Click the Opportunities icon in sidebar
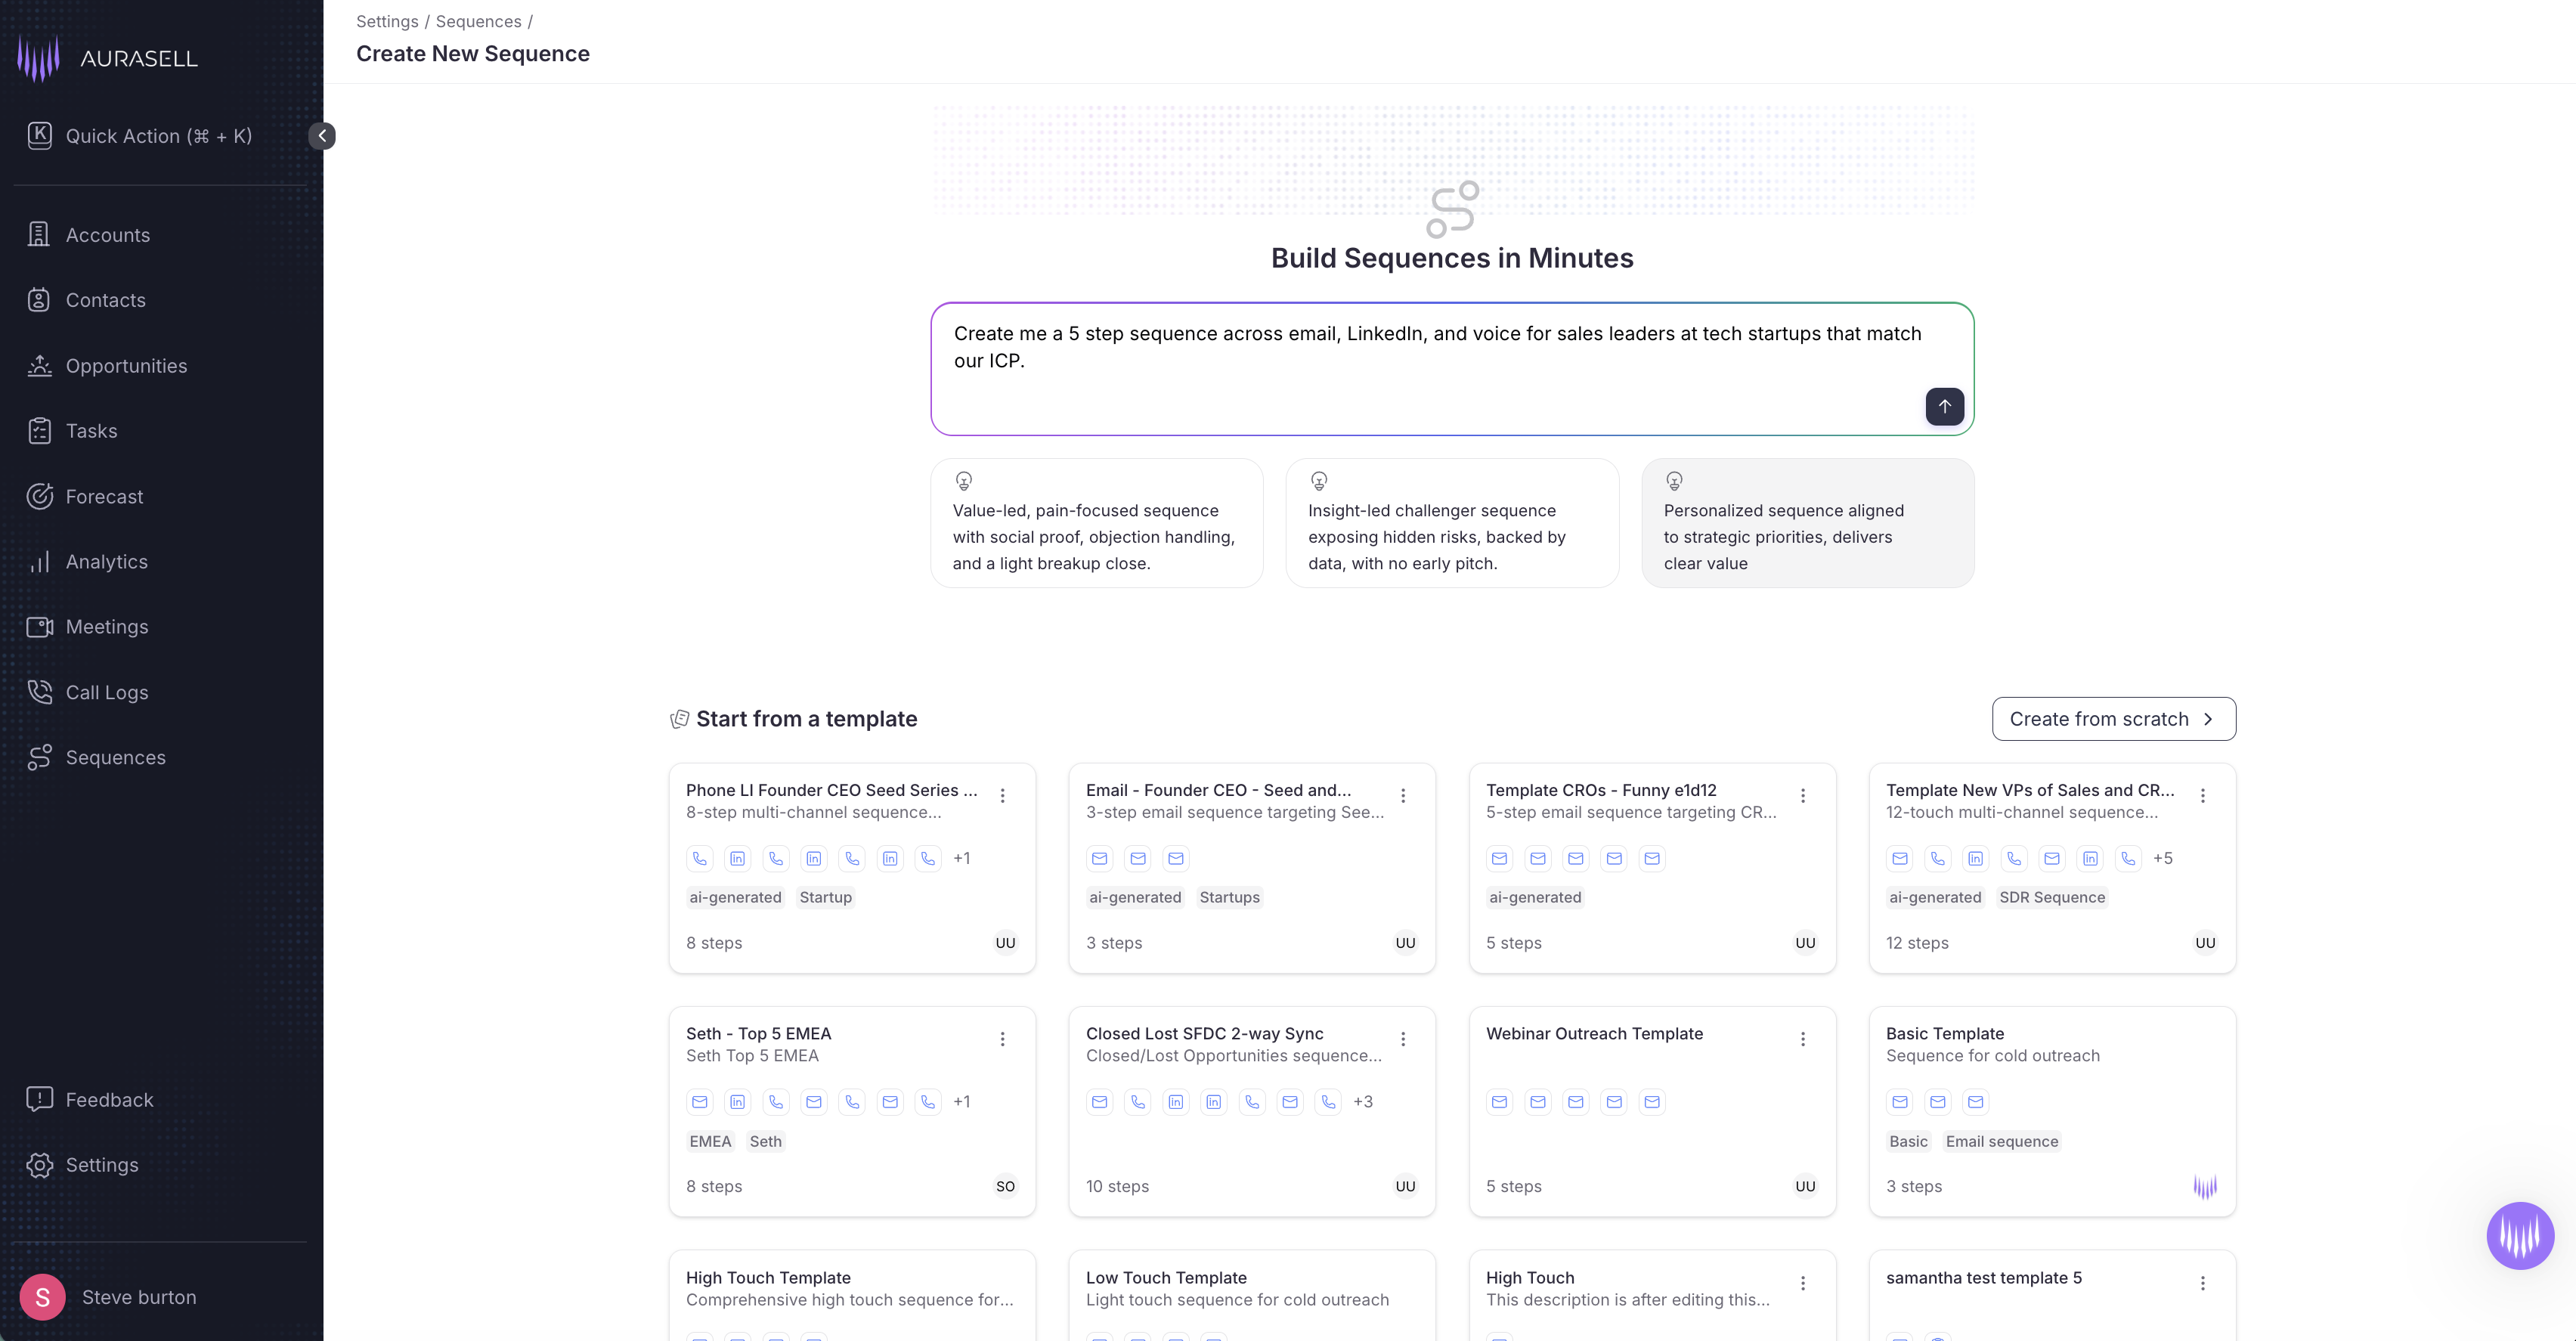The height and width of the screenshot is (1341, 2576). [39, 366]
